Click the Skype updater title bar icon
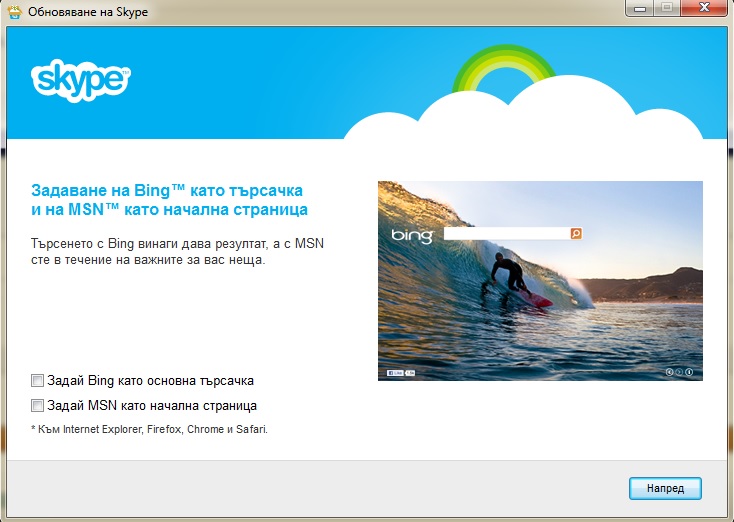 coord(15,11)
